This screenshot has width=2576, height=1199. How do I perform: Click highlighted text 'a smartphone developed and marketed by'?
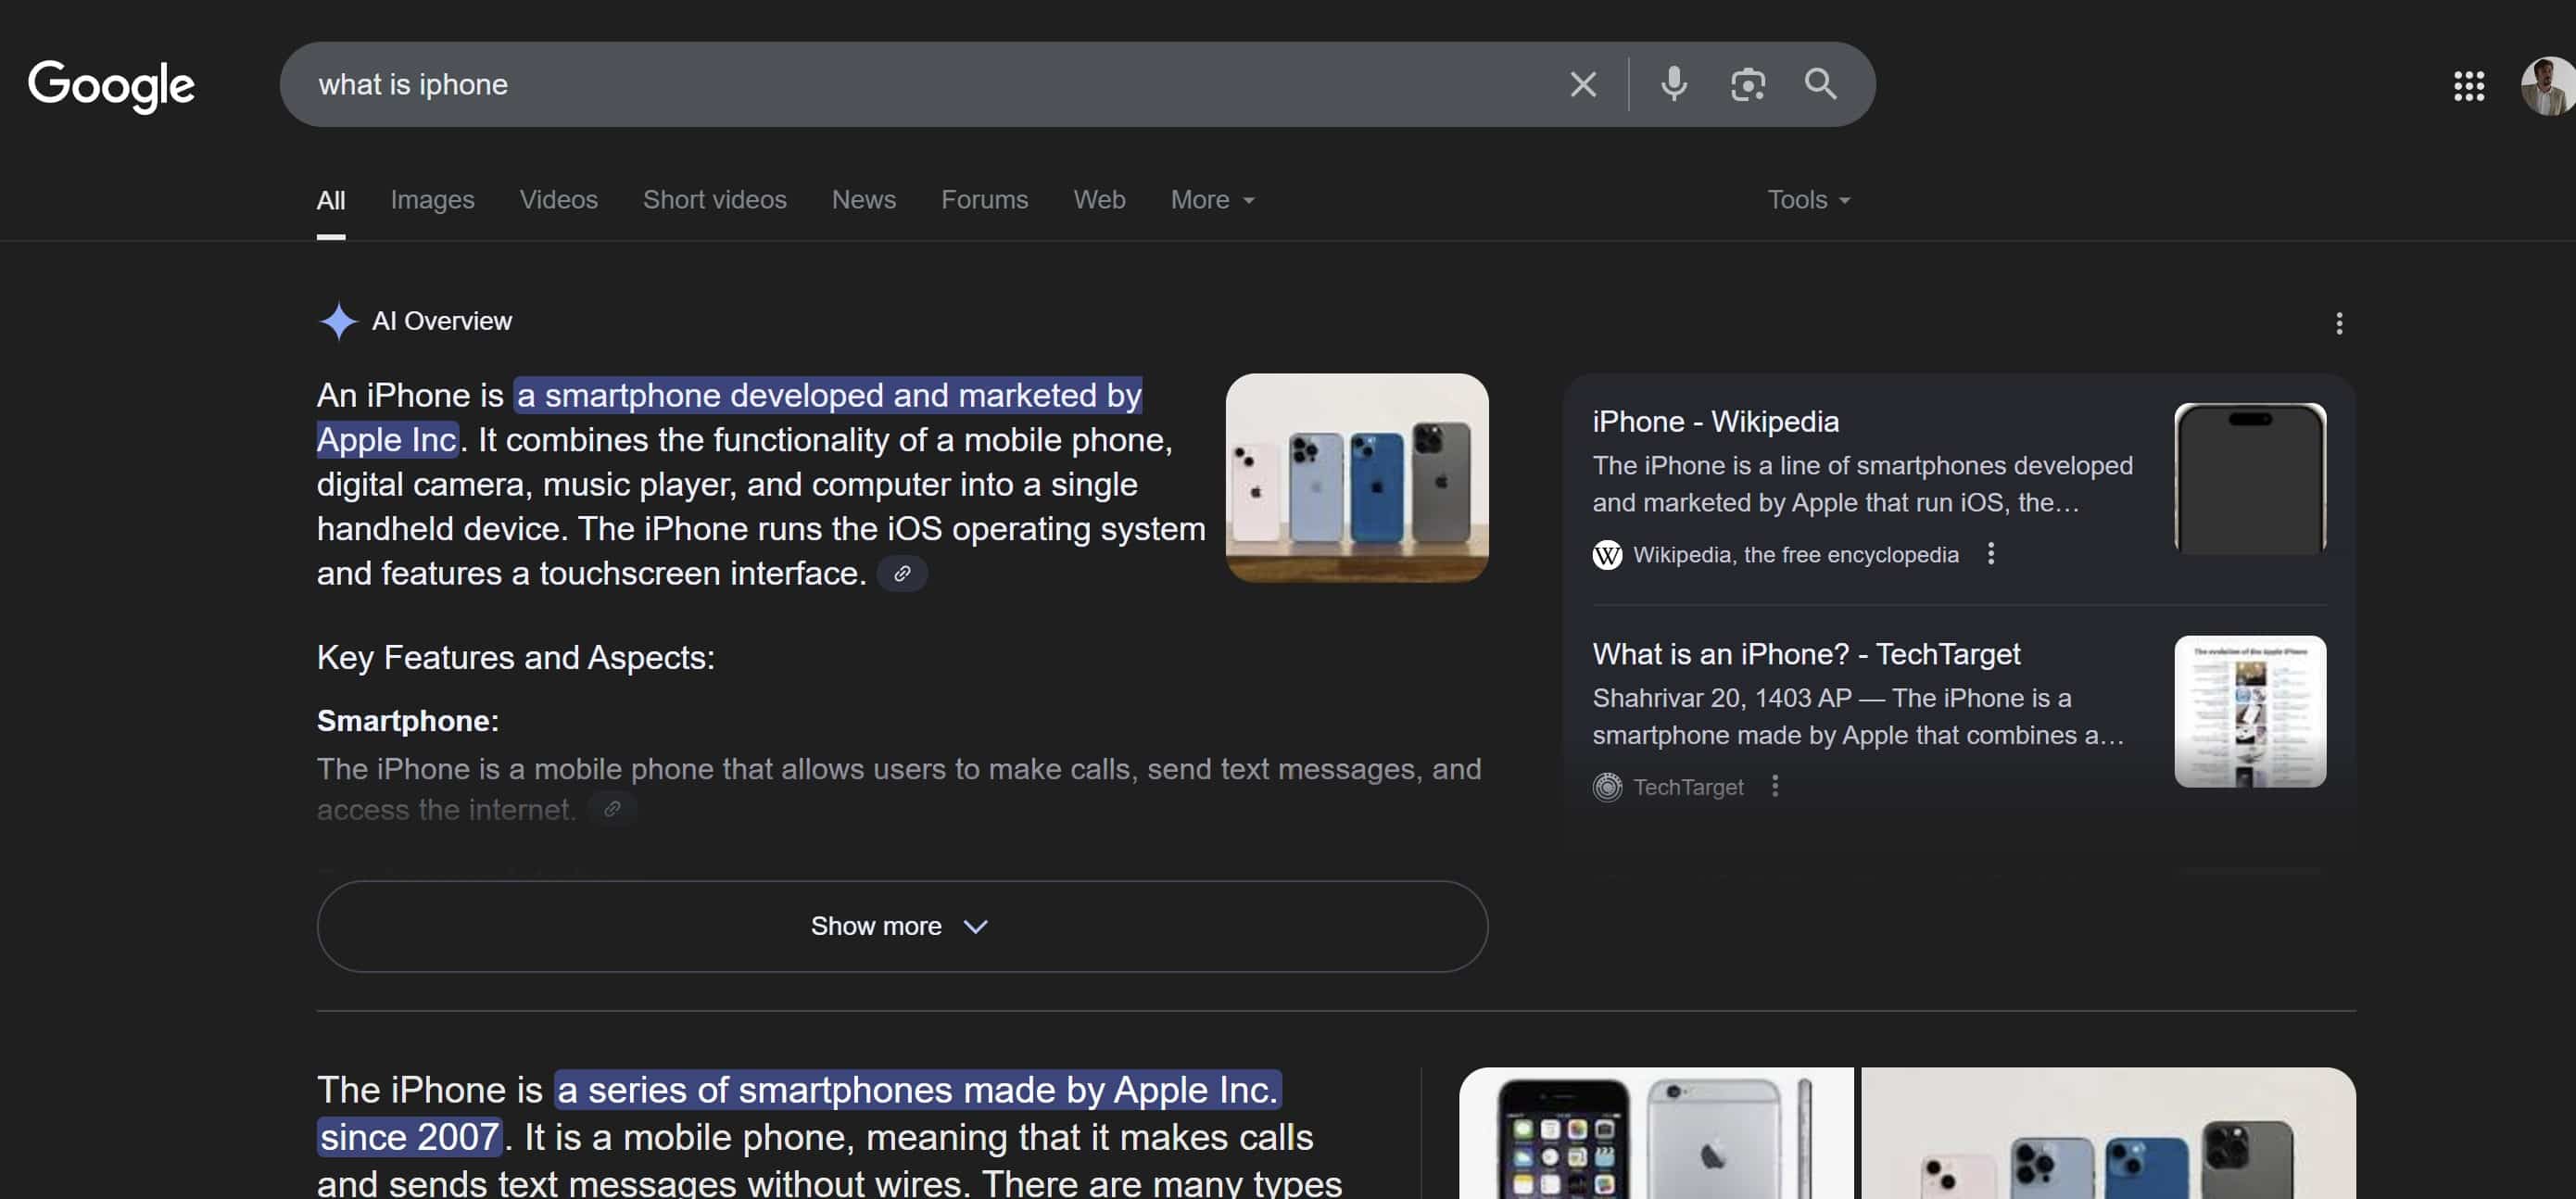[828, 396]
